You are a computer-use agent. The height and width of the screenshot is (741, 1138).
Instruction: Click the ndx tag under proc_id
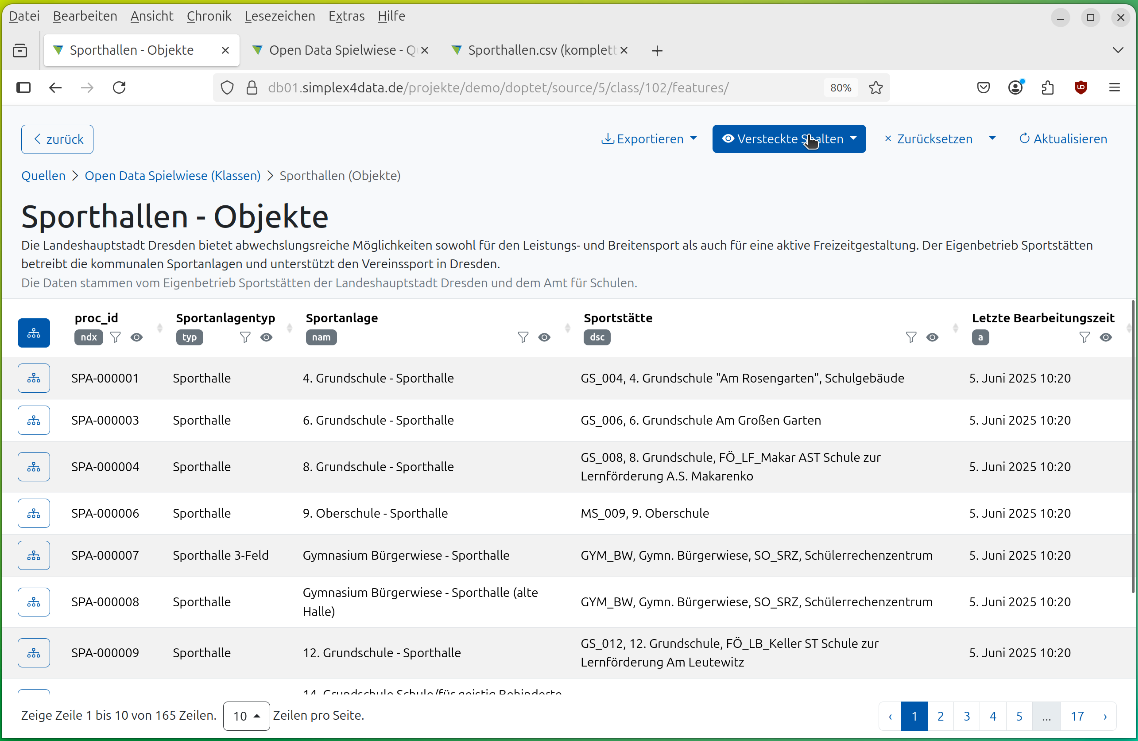89,337
